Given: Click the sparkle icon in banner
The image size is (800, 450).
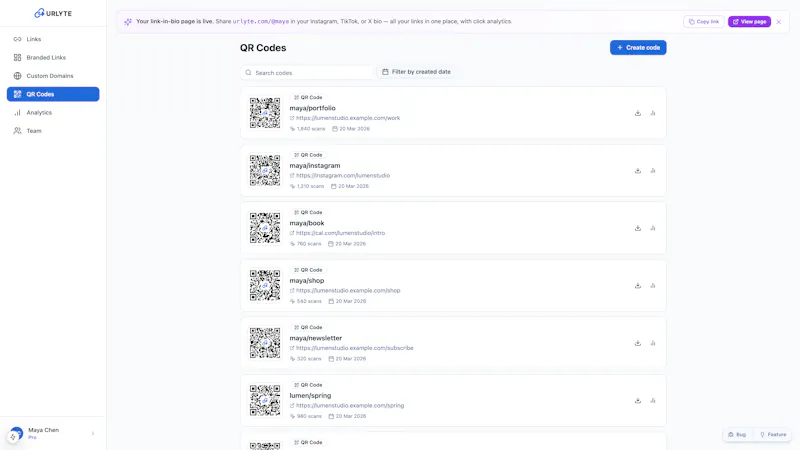Looking at the screenshot, I should [x=128, y=22].
